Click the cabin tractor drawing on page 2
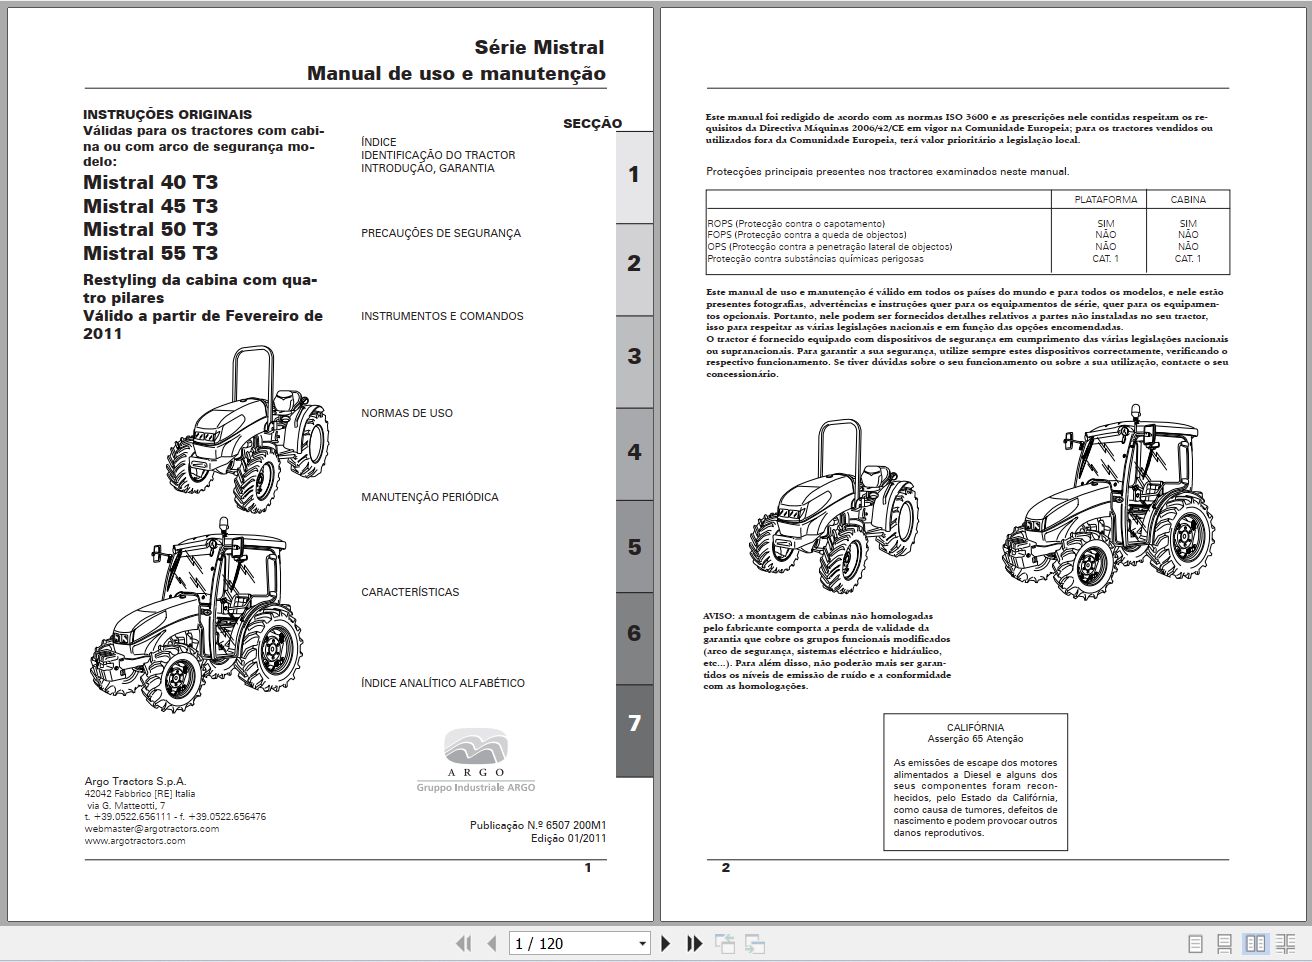 1108,502
